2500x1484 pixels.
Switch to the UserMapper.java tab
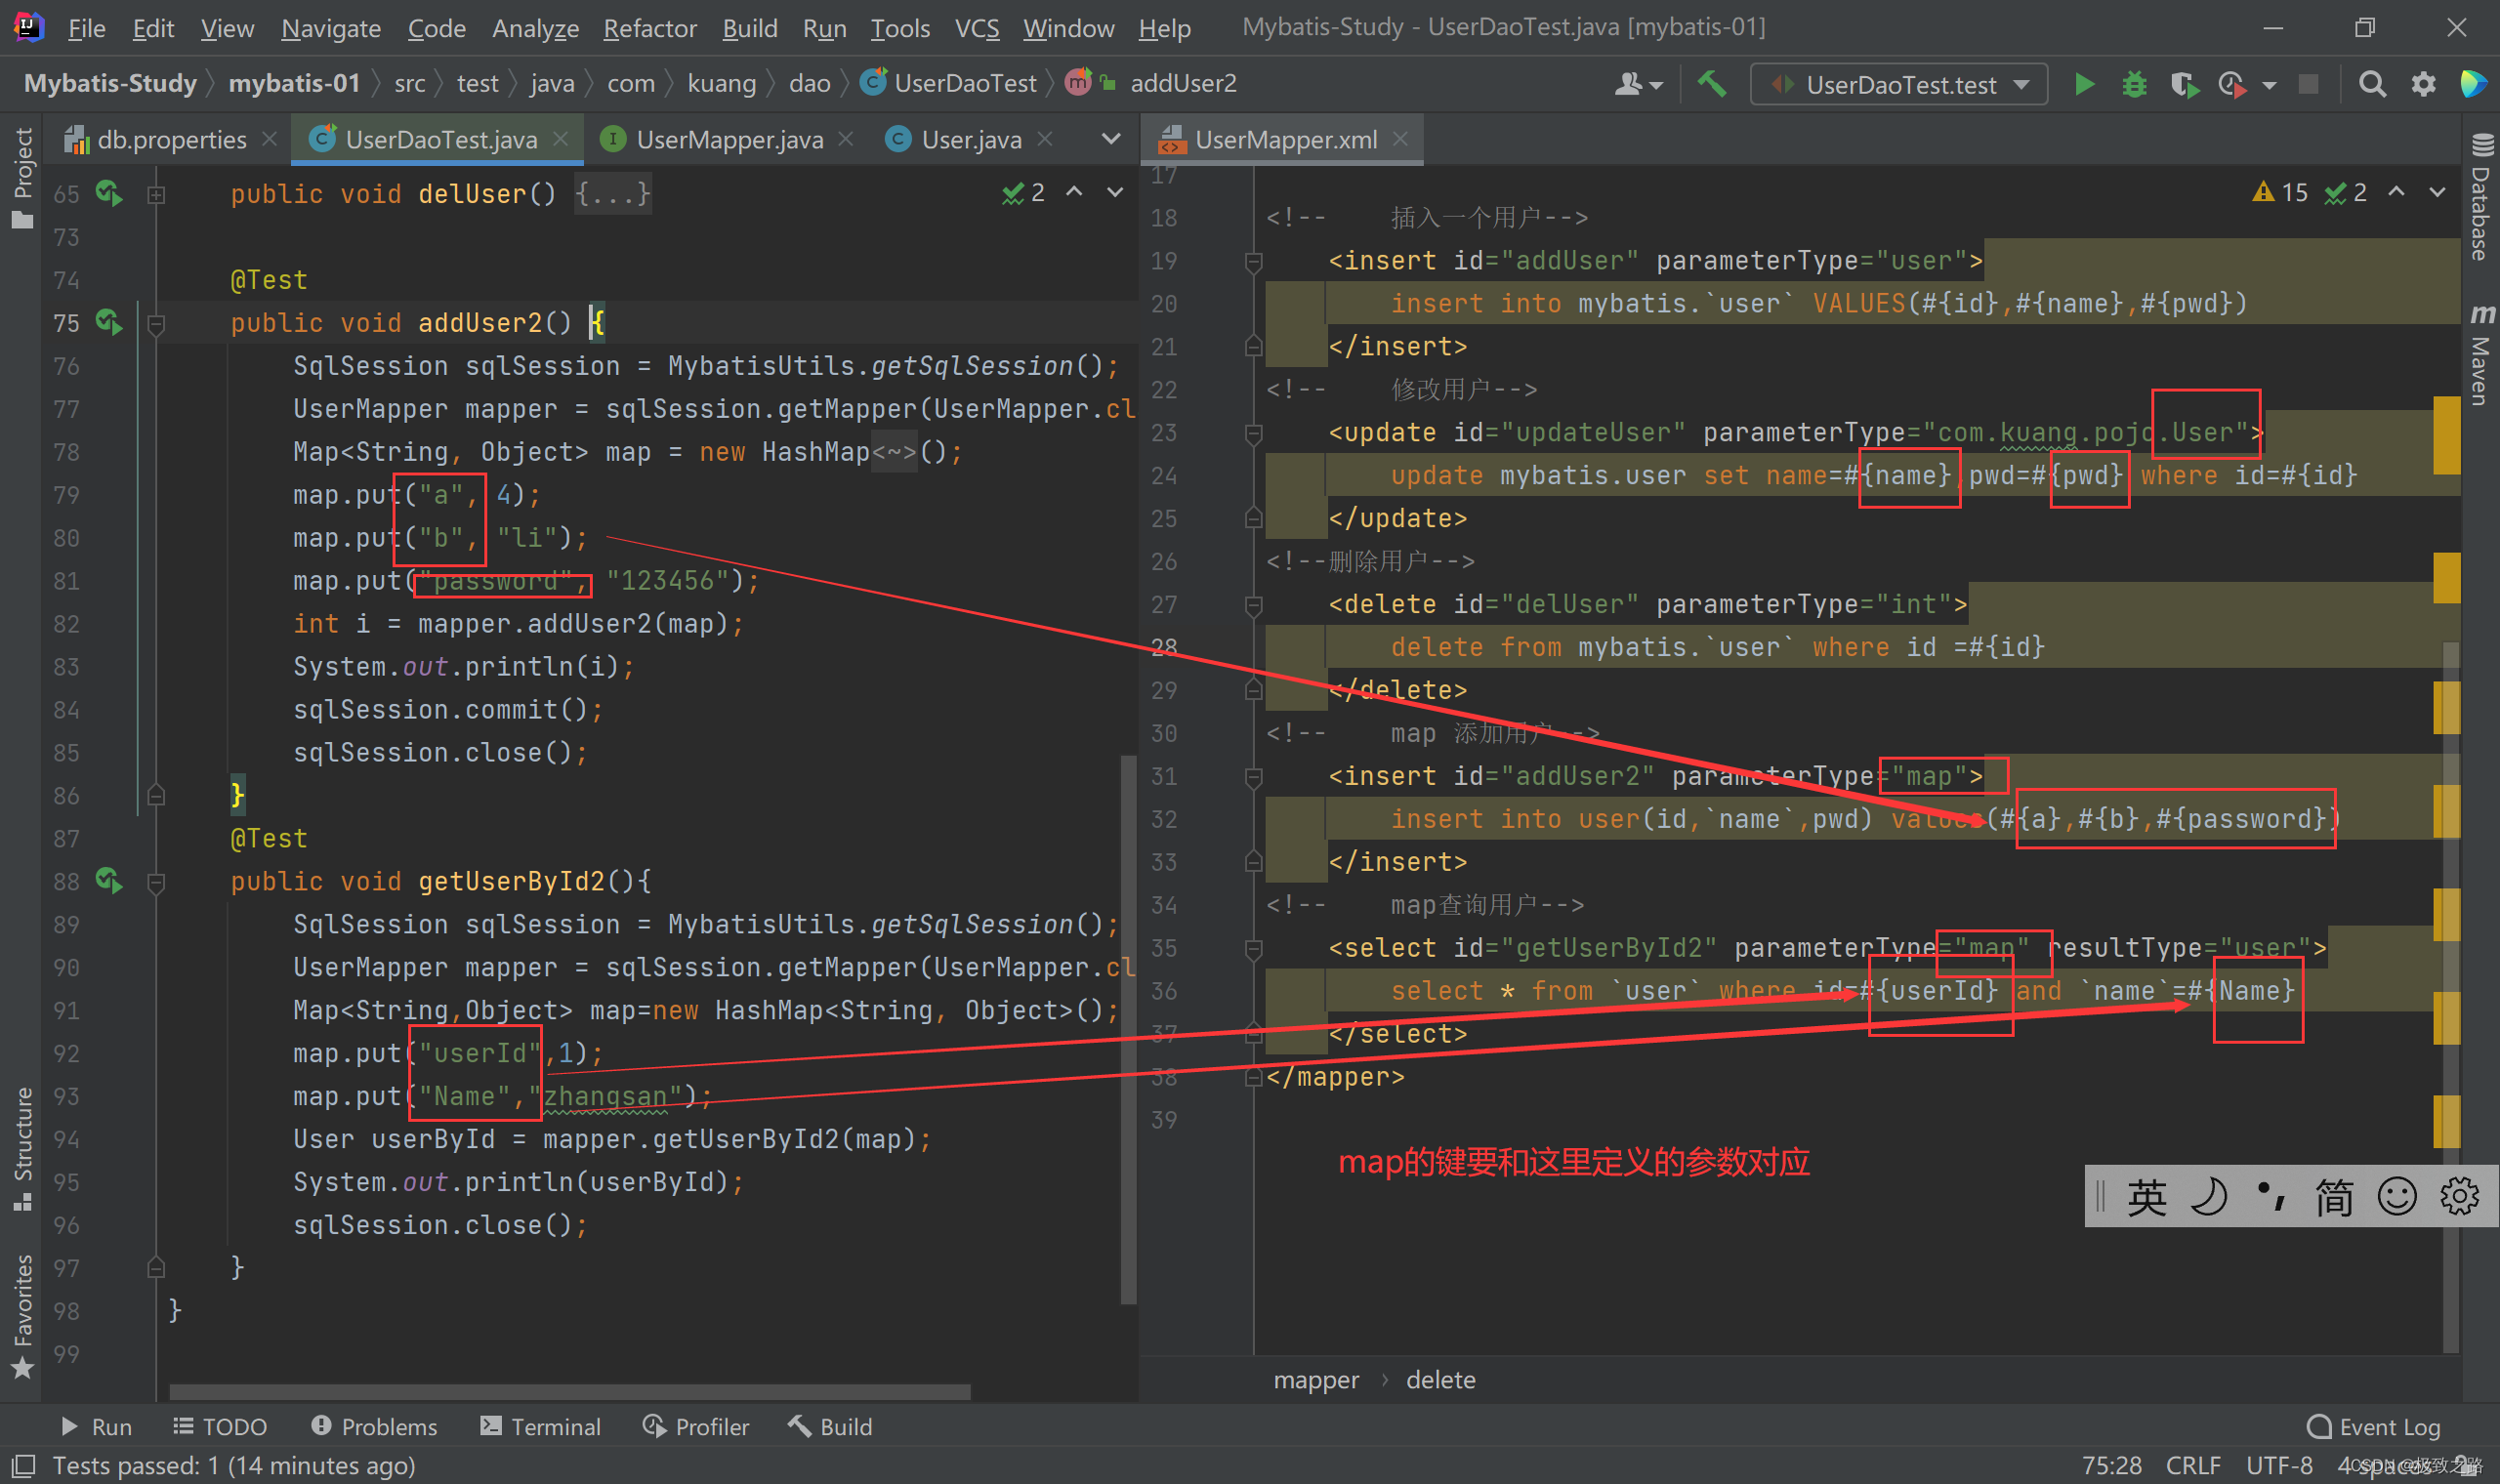click(x=729, y=139)
